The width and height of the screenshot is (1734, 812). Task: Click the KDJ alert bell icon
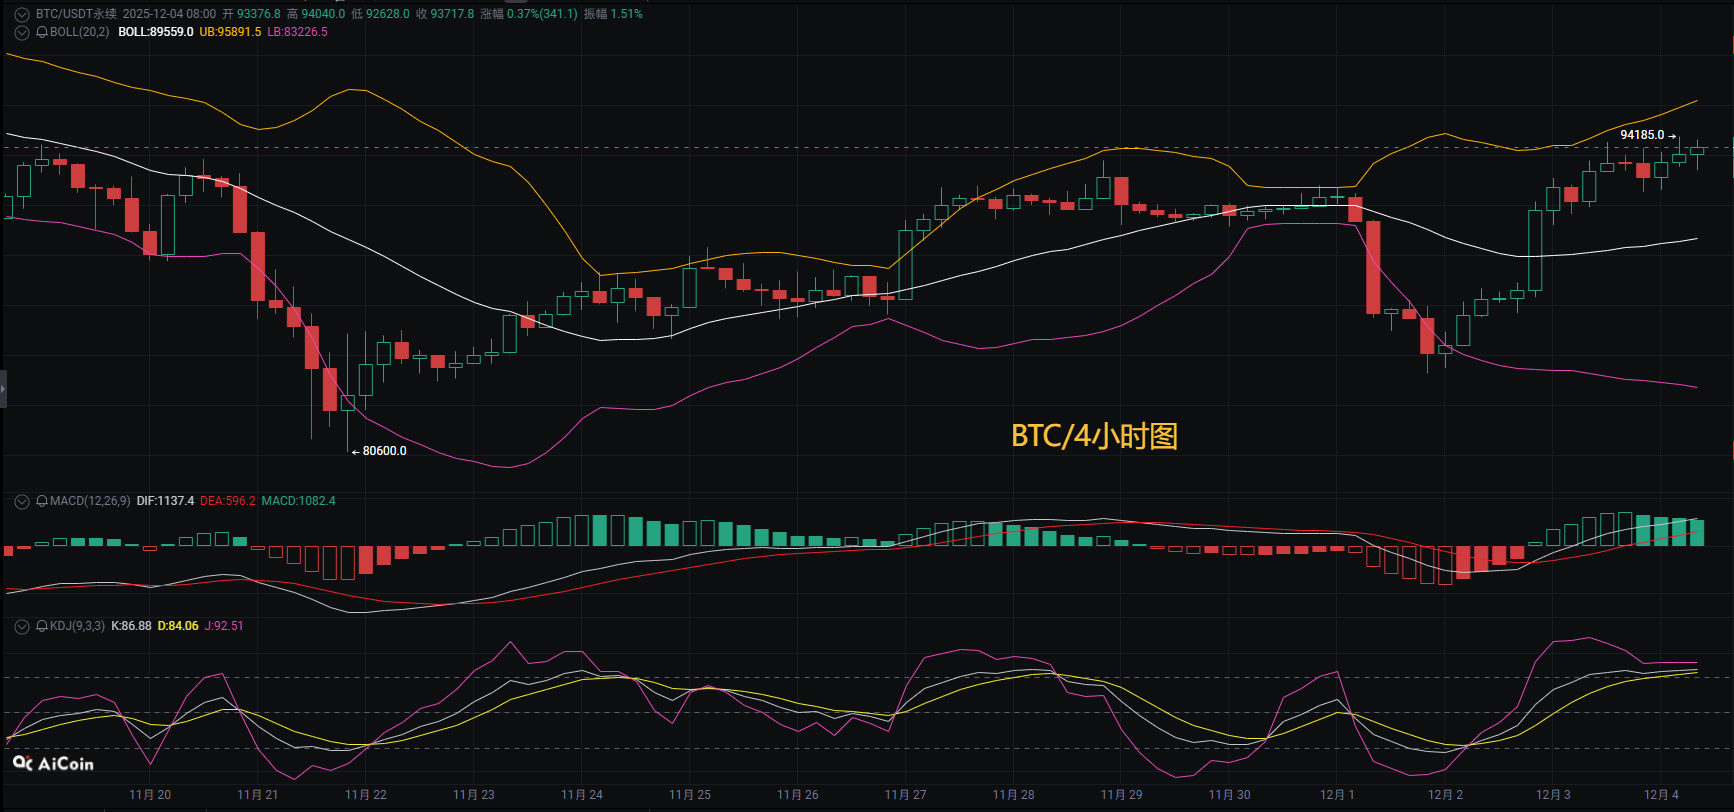click(x=42, y=626)
